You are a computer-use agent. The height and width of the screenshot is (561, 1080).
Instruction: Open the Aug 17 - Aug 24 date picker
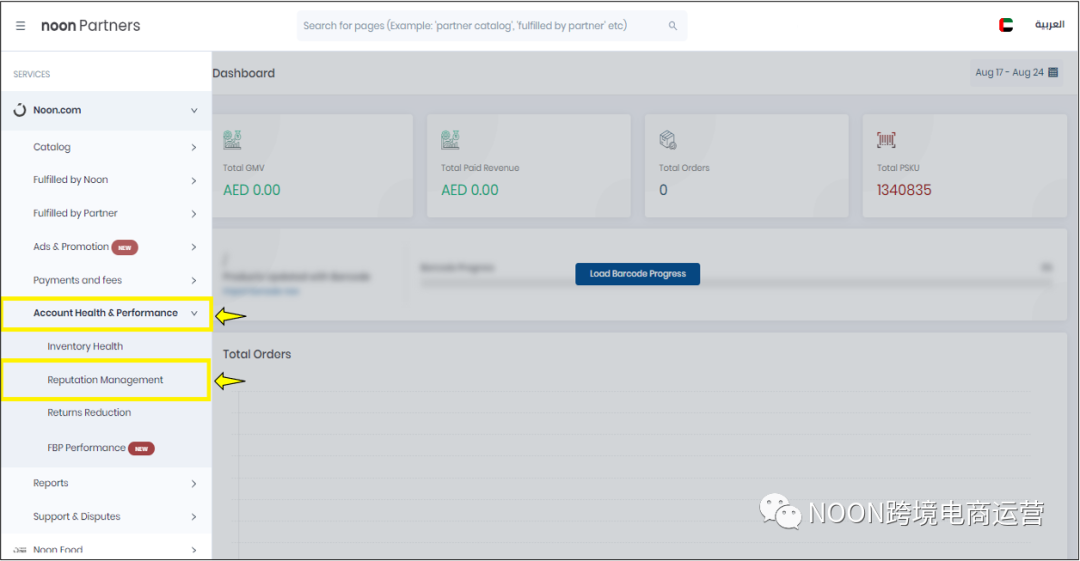(1016, 72)
